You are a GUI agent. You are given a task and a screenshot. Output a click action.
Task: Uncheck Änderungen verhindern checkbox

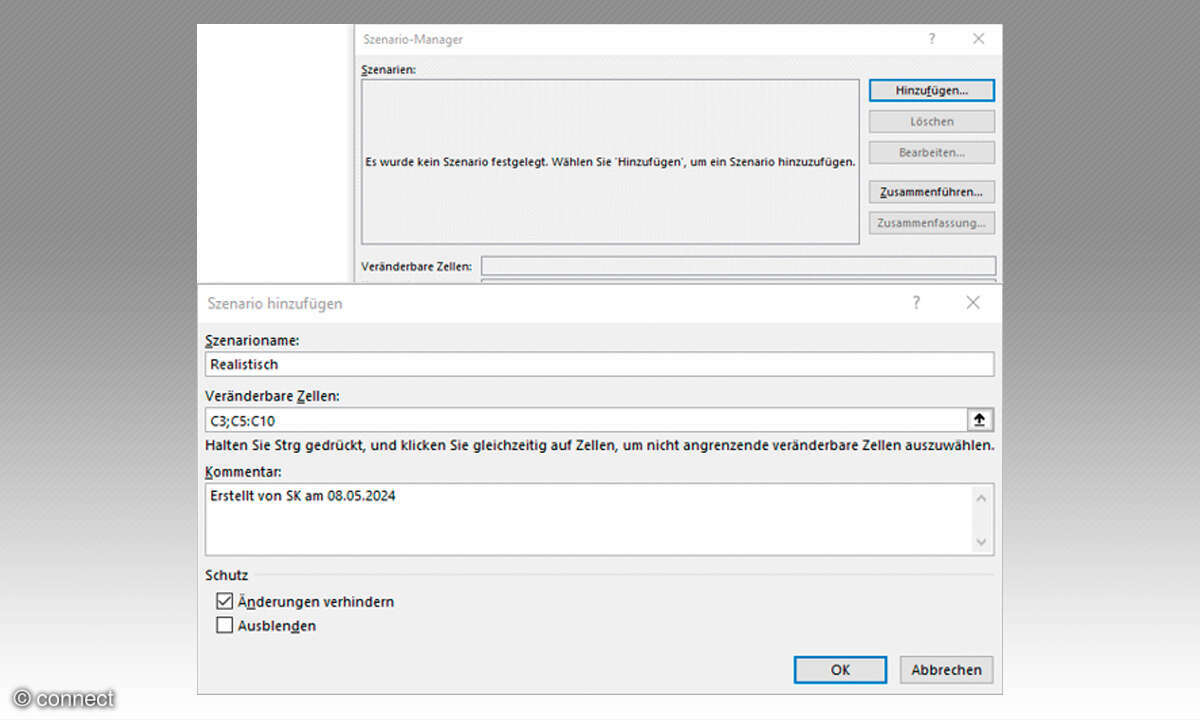[224, 602]
